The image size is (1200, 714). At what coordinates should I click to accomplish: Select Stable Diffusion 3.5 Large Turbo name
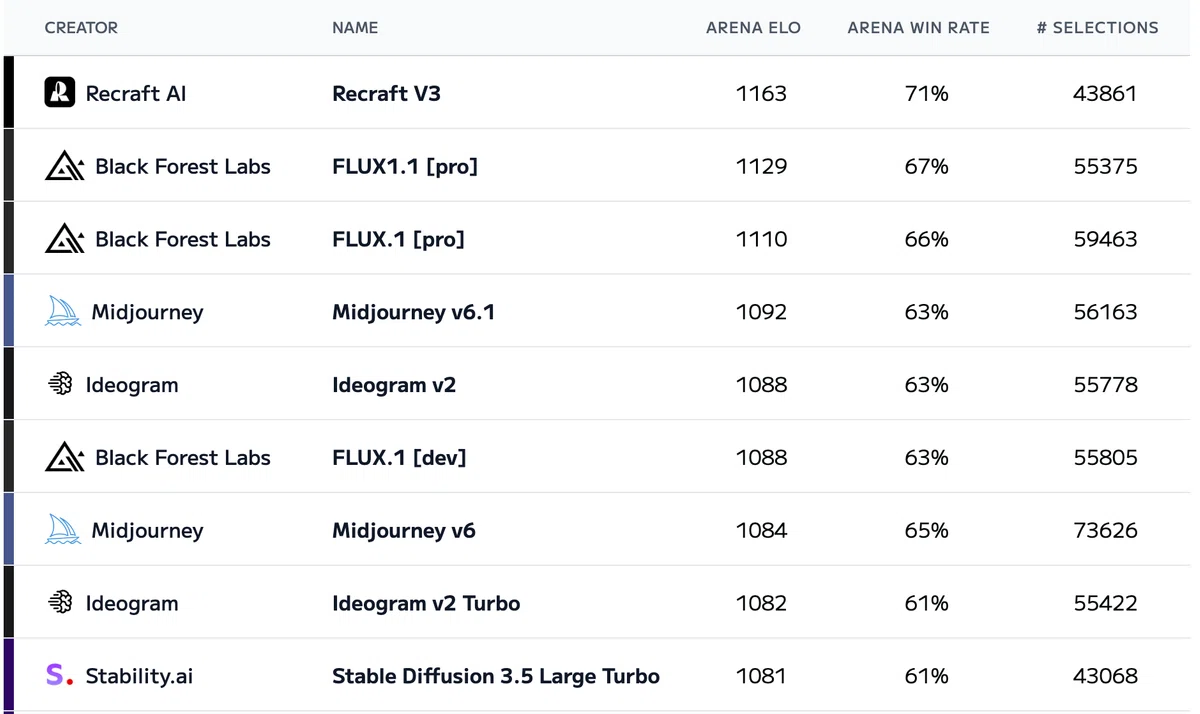pos(495,676)
